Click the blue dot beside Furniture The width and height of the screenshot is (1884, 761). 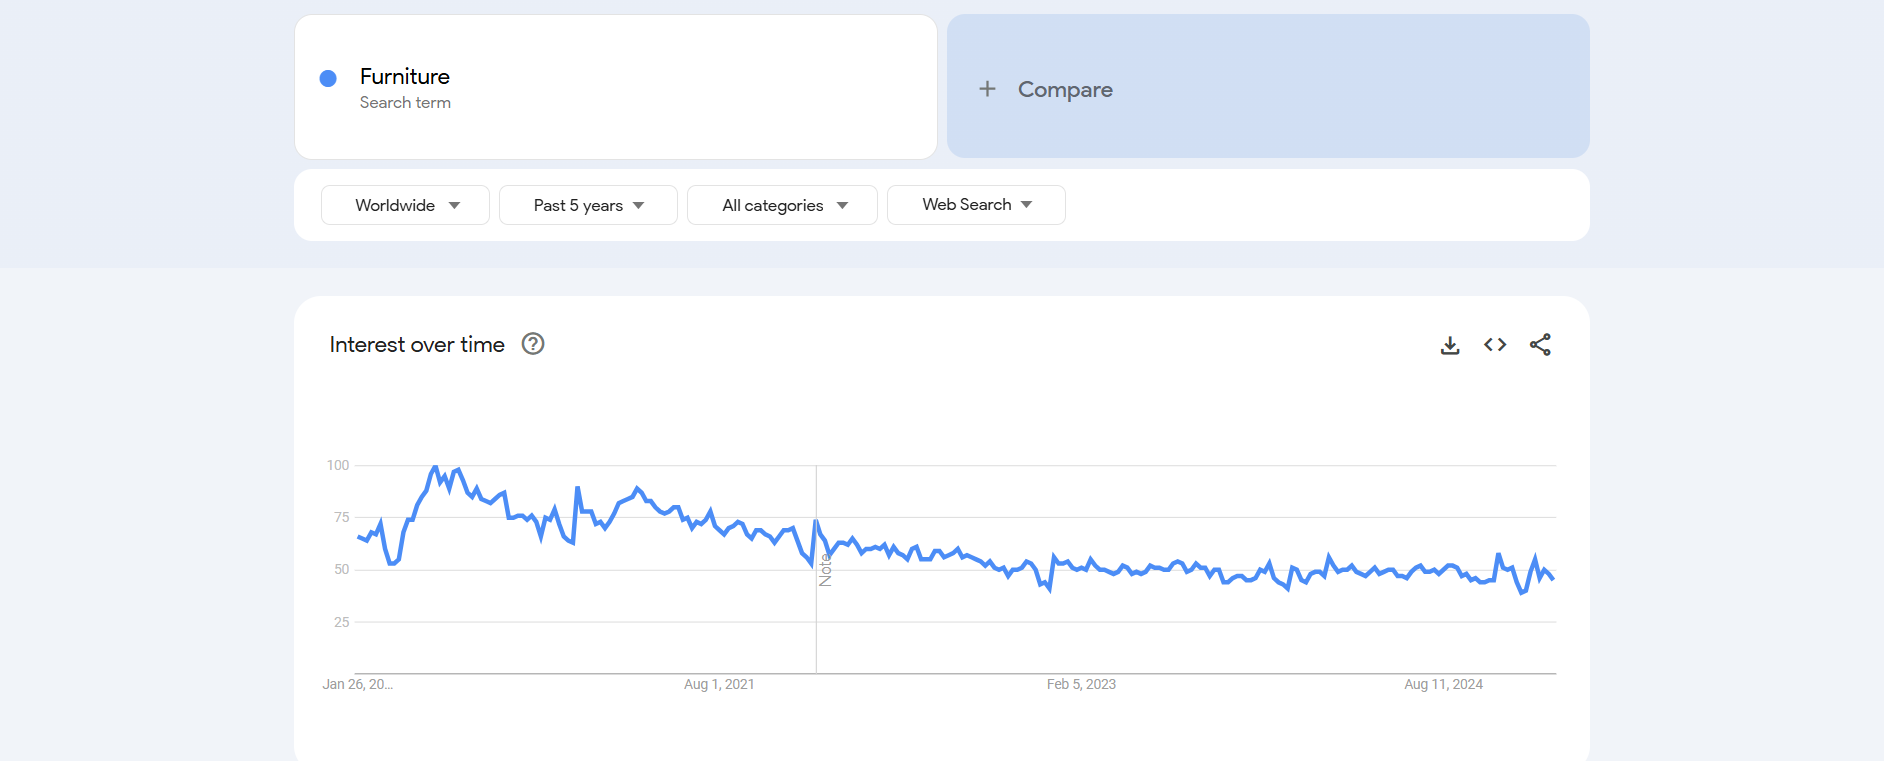[328, 78]
